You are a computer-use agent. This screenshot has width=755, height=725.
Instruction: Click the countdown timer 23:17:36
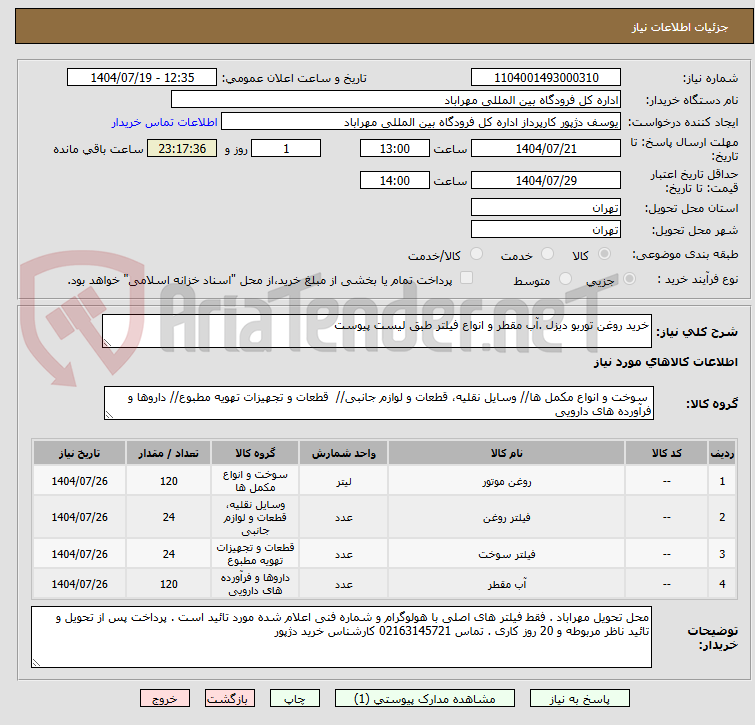tap(182, 148)
